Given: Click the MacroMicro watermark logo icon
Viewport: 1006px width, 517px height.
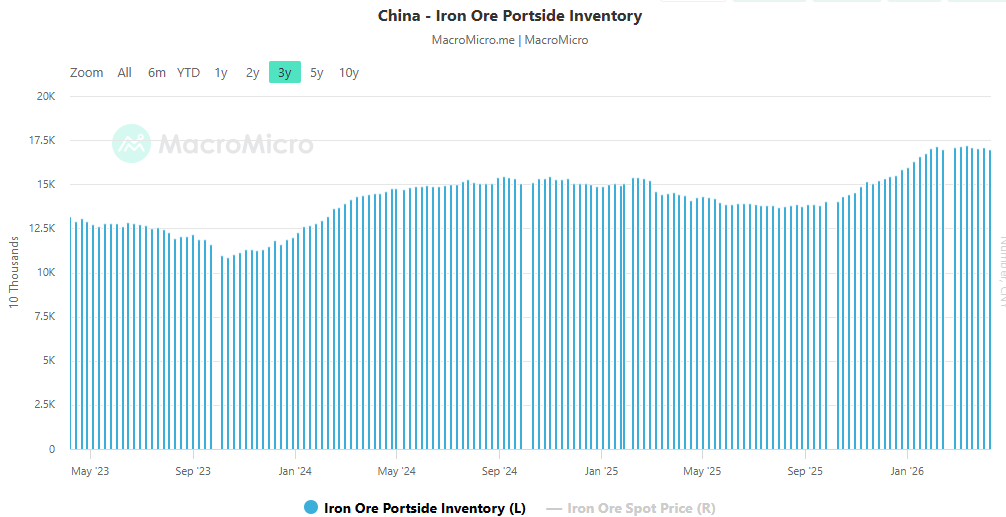Looking at the screenshot, I should pyautogui.click(x=131, y=144).
